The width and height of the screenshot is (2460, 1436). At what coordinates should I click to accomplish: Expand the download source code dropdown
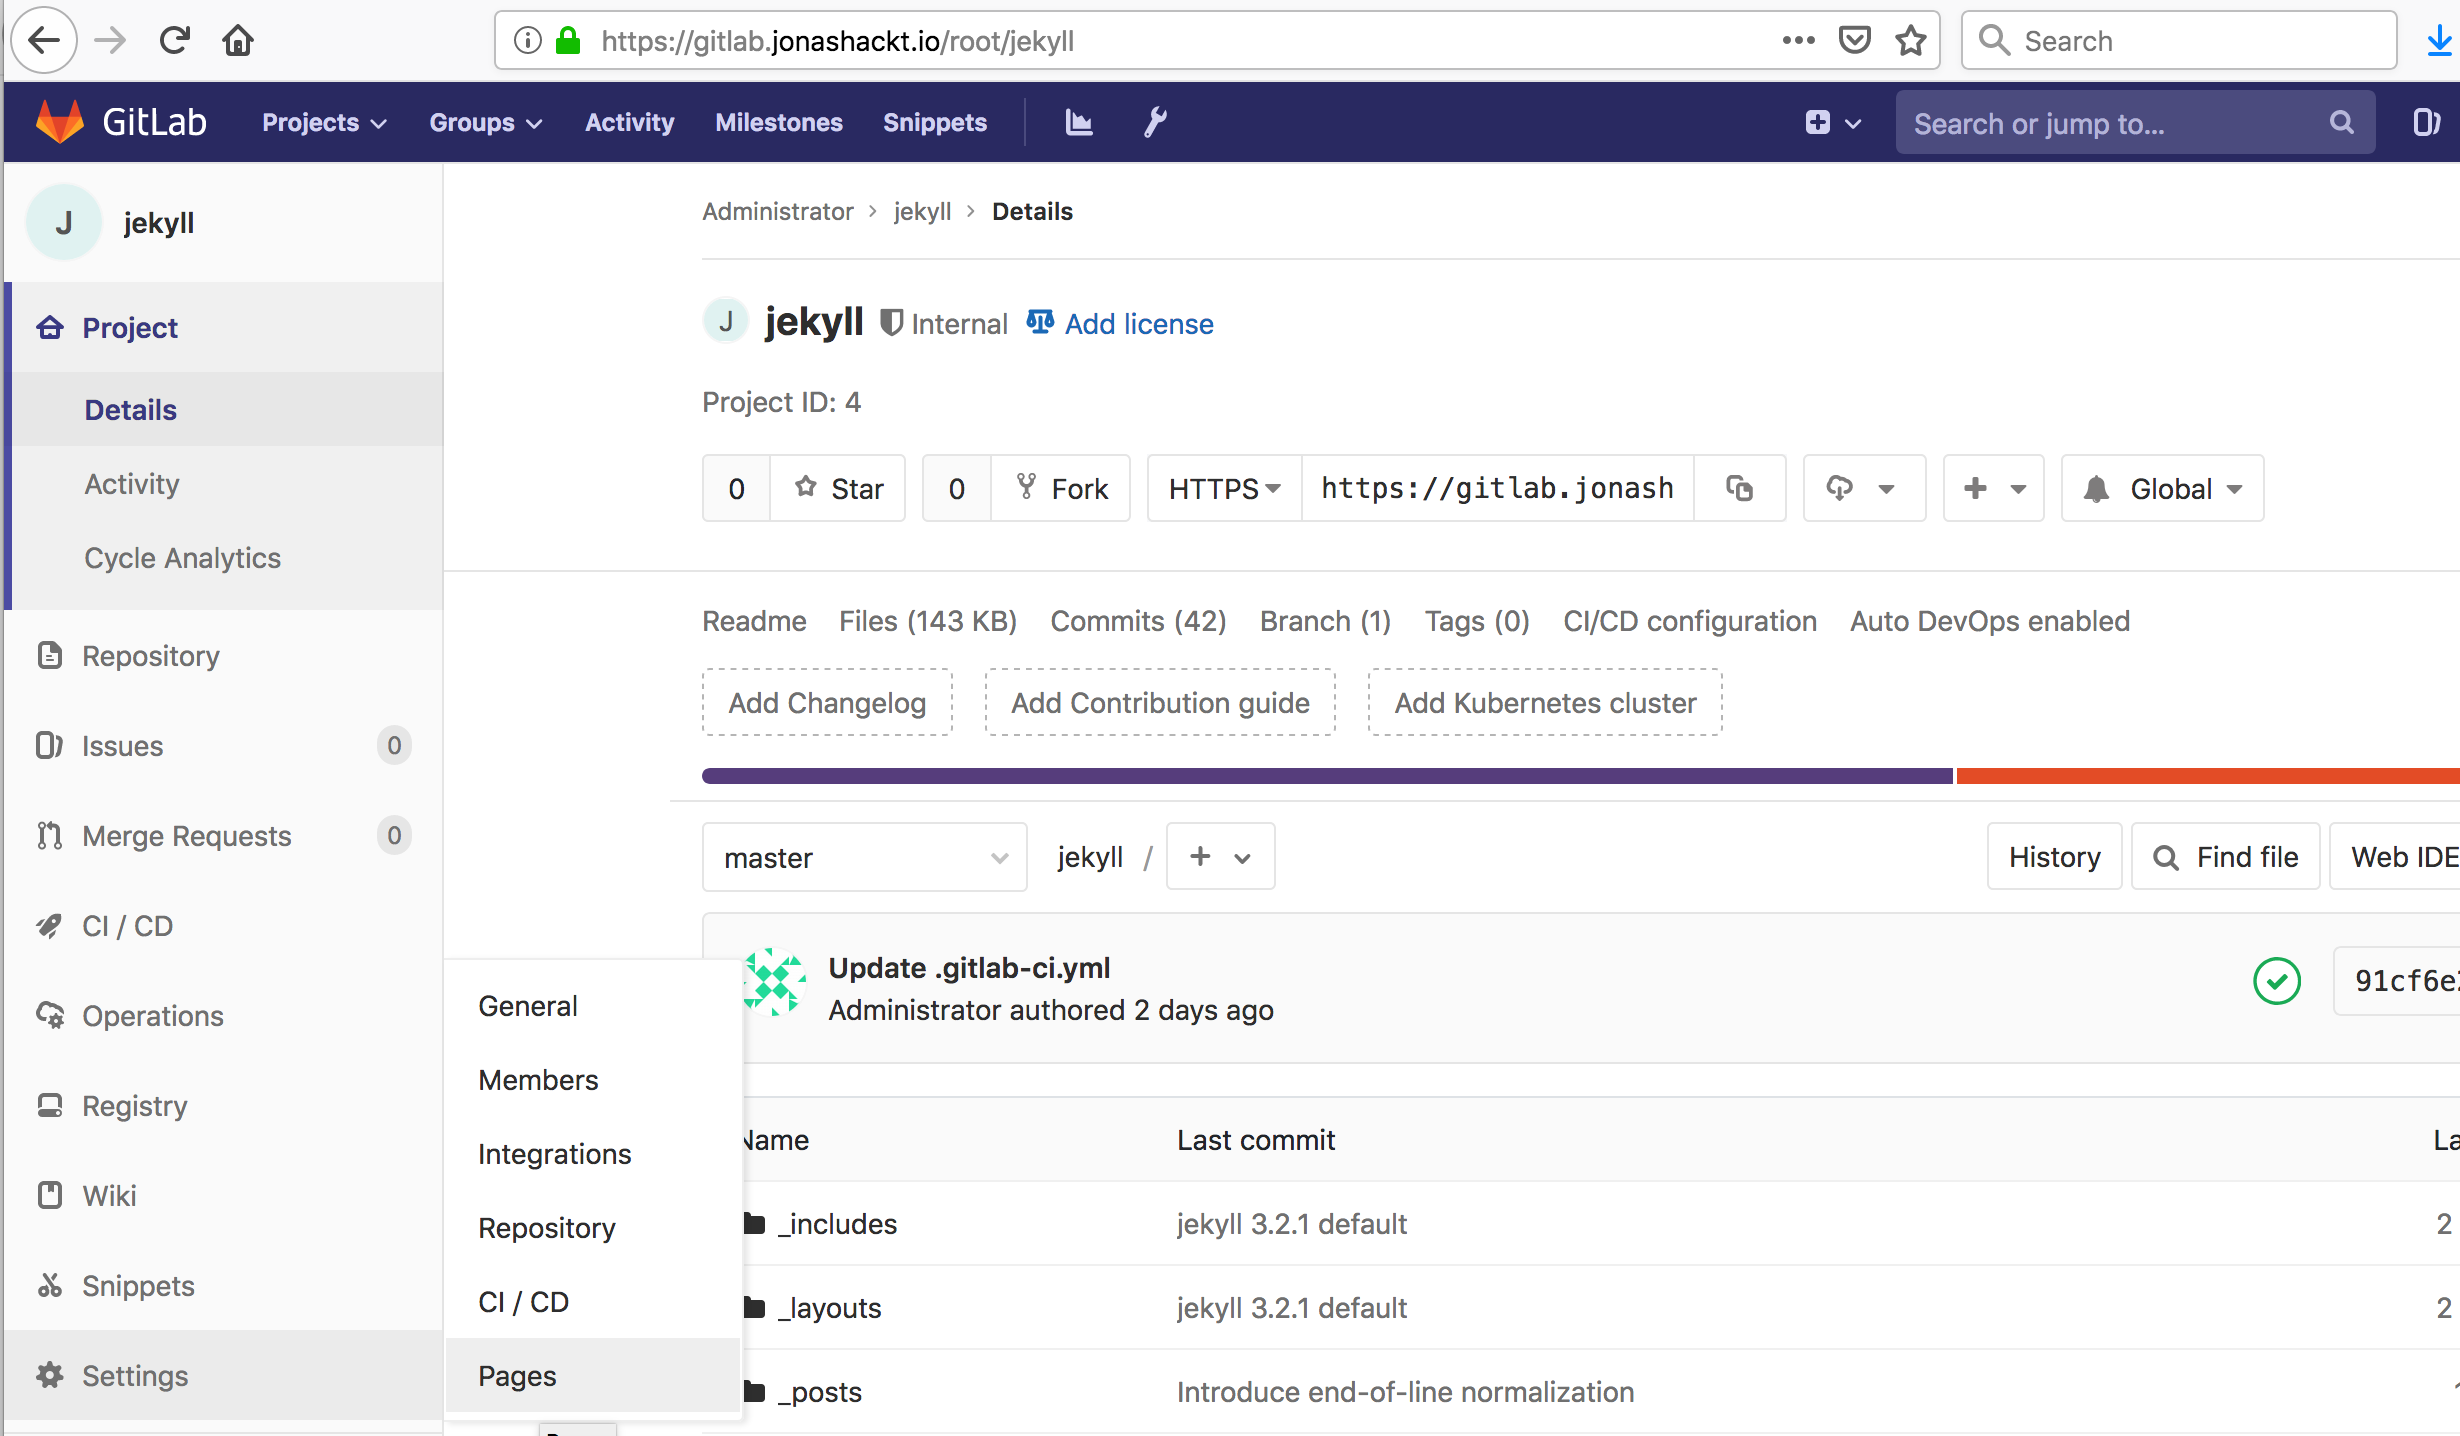[1863, 488]
